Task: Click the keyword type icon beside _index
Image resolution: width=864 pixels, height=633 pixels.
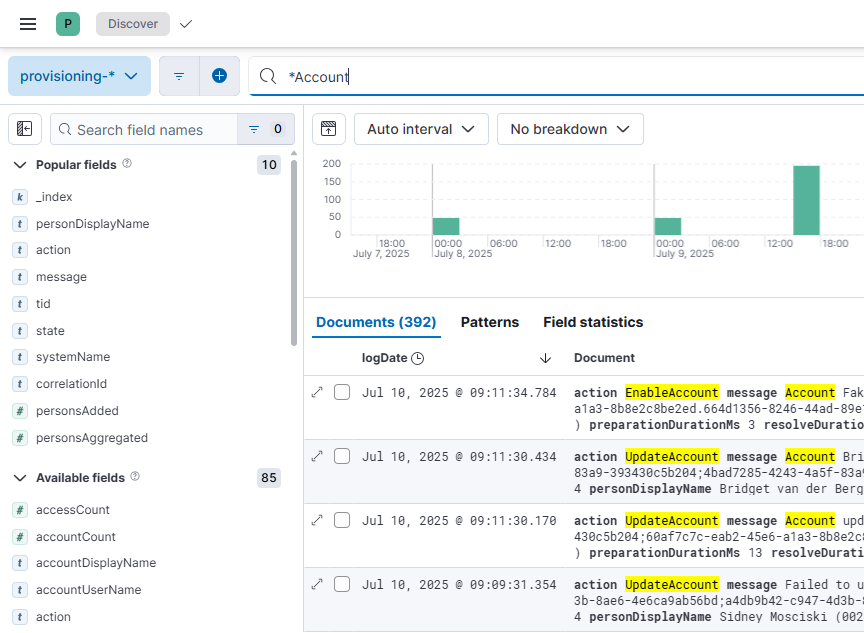Action: [x=20, y=197]
